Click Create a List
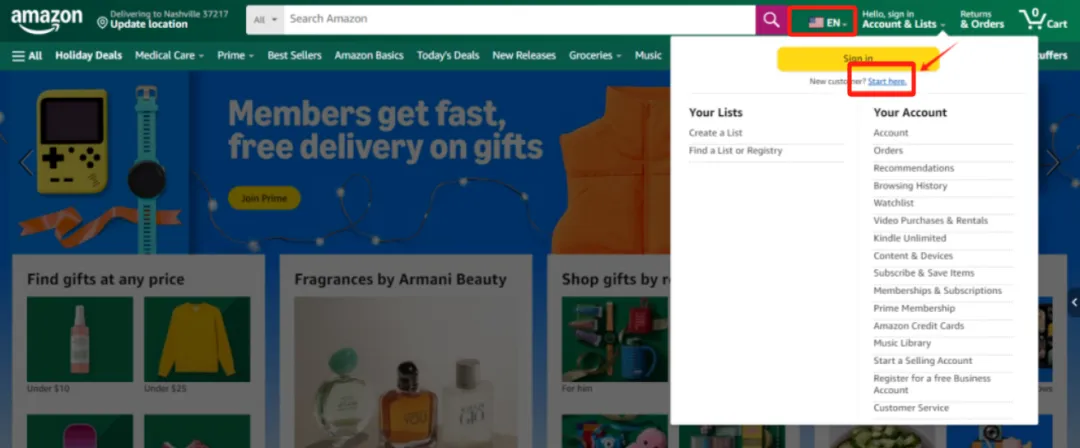 [x=716, y=133]
